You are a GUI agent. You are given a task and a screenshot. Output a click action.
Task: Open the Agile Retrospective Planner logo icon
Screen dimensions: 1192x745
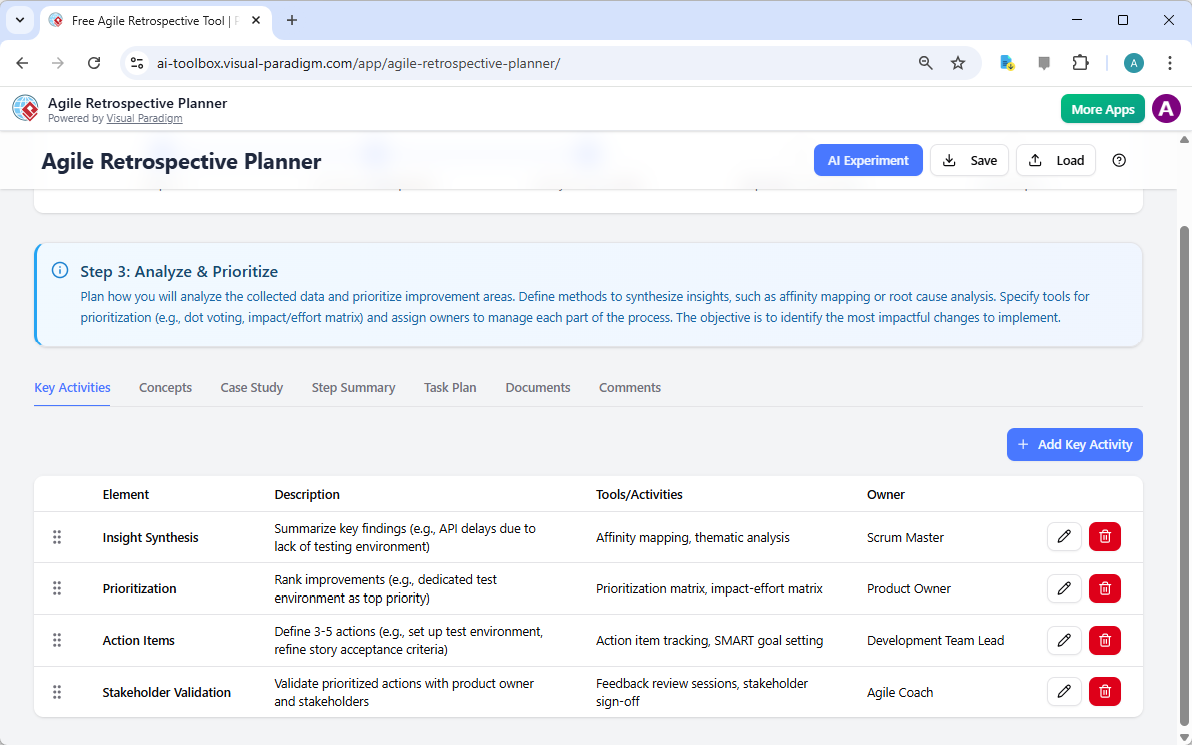(25, 108)
